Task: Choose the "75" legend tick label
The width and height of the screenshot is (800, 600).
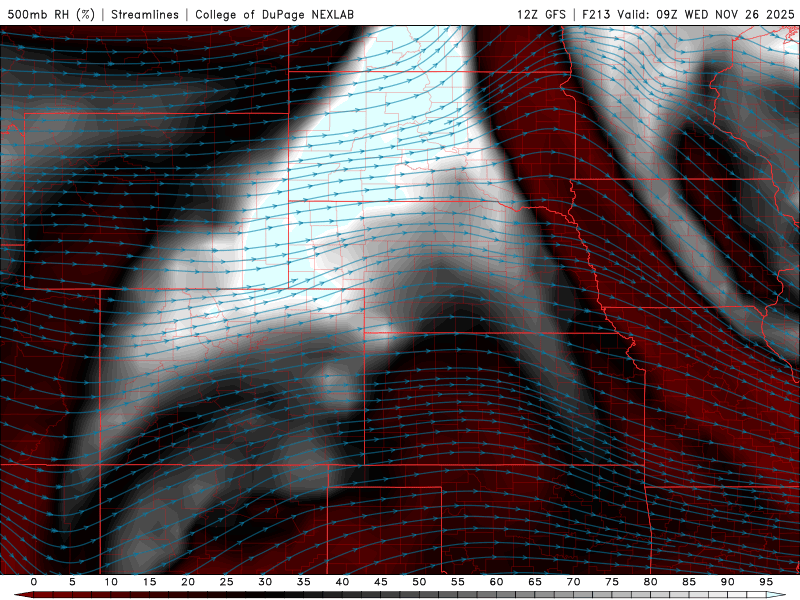Action: pyautogui.click(x=612, y=582)
